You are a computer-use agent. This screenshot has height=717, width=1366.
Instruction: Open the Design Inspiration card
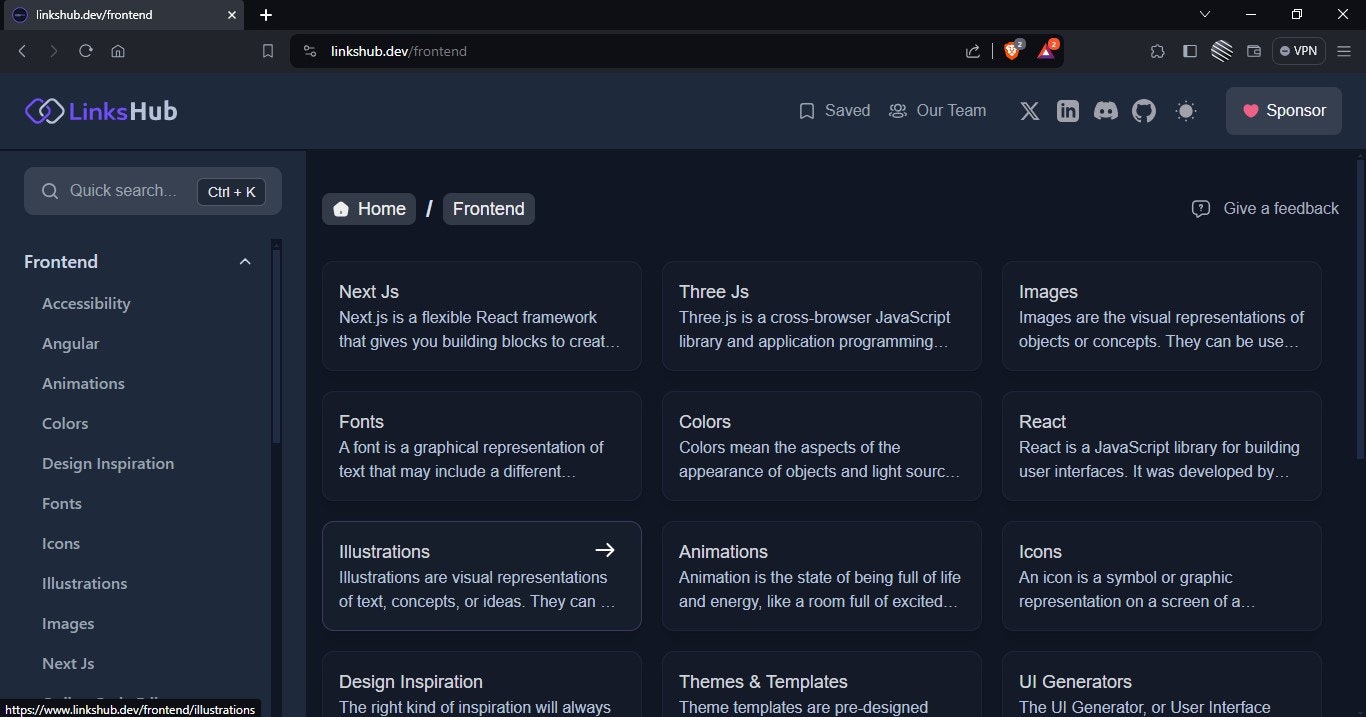(x=482, y=685)
